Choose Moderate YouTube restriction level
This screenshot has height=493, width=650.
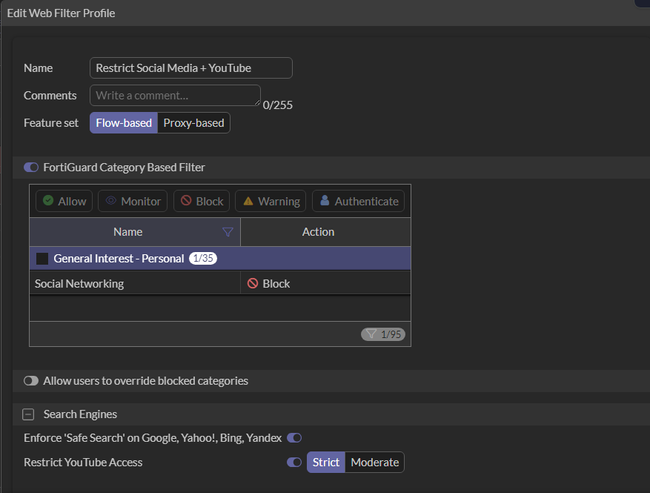(x=375, y=462)
